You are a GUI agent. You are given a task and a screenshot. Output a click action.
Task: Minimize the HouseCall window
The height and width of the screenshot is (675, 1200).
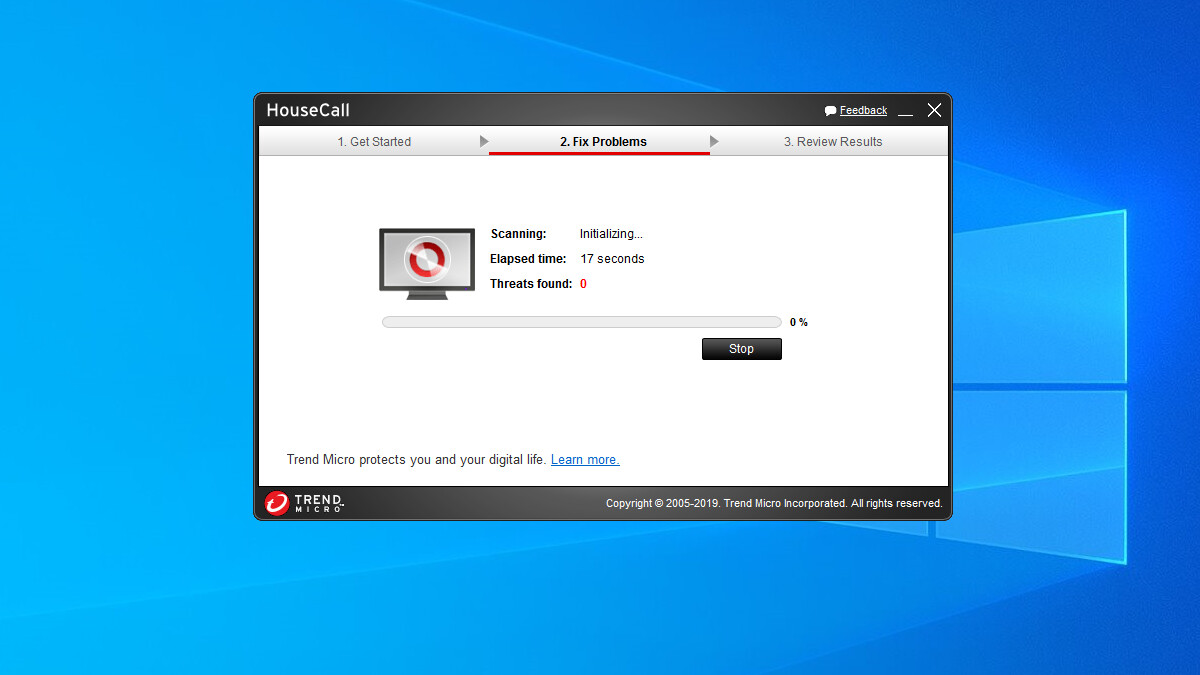[905, 112]
